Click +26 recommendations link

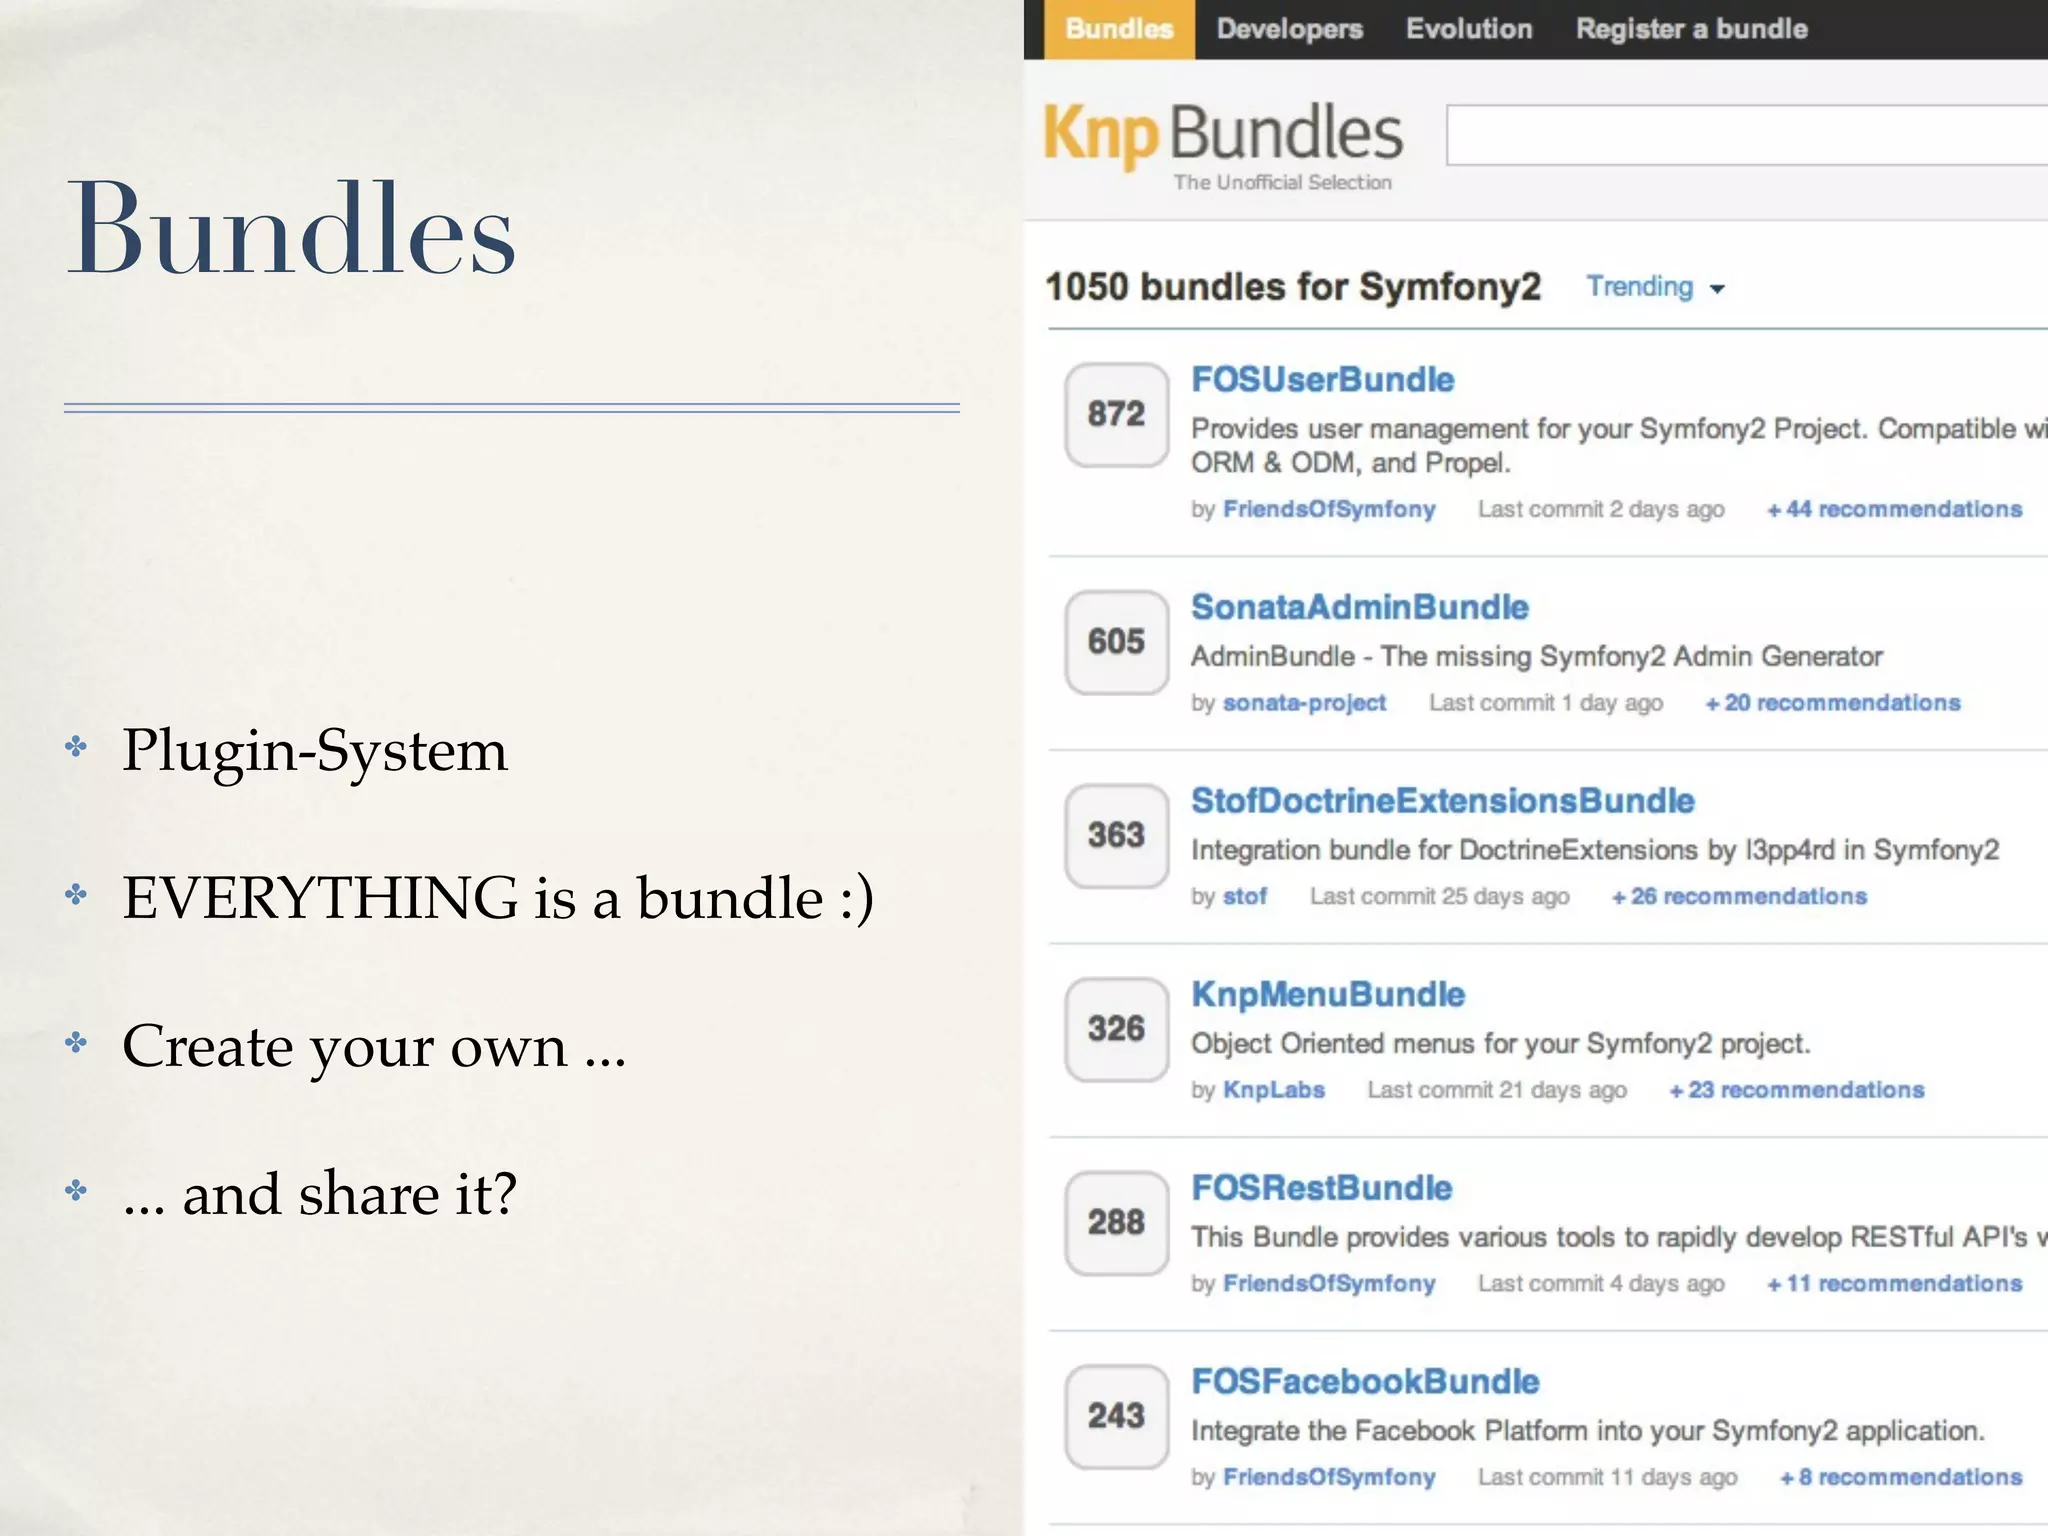pyautogui.click(x=1739, y=896)
